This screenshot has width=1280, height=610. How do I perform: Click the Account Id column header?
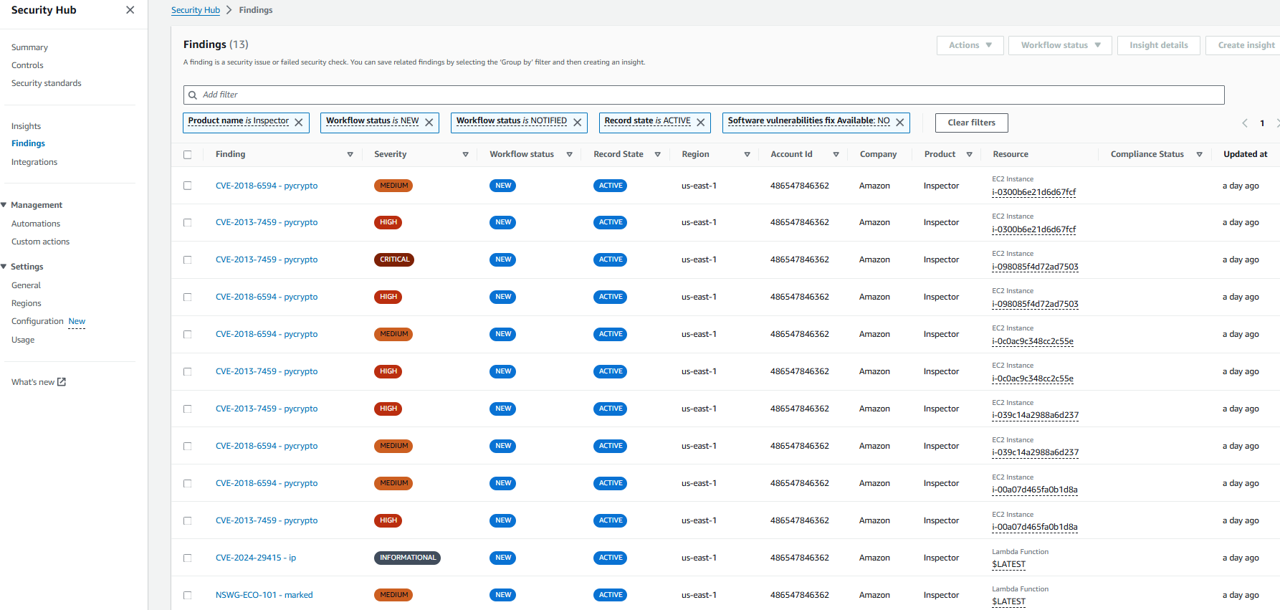click(791, 155)
